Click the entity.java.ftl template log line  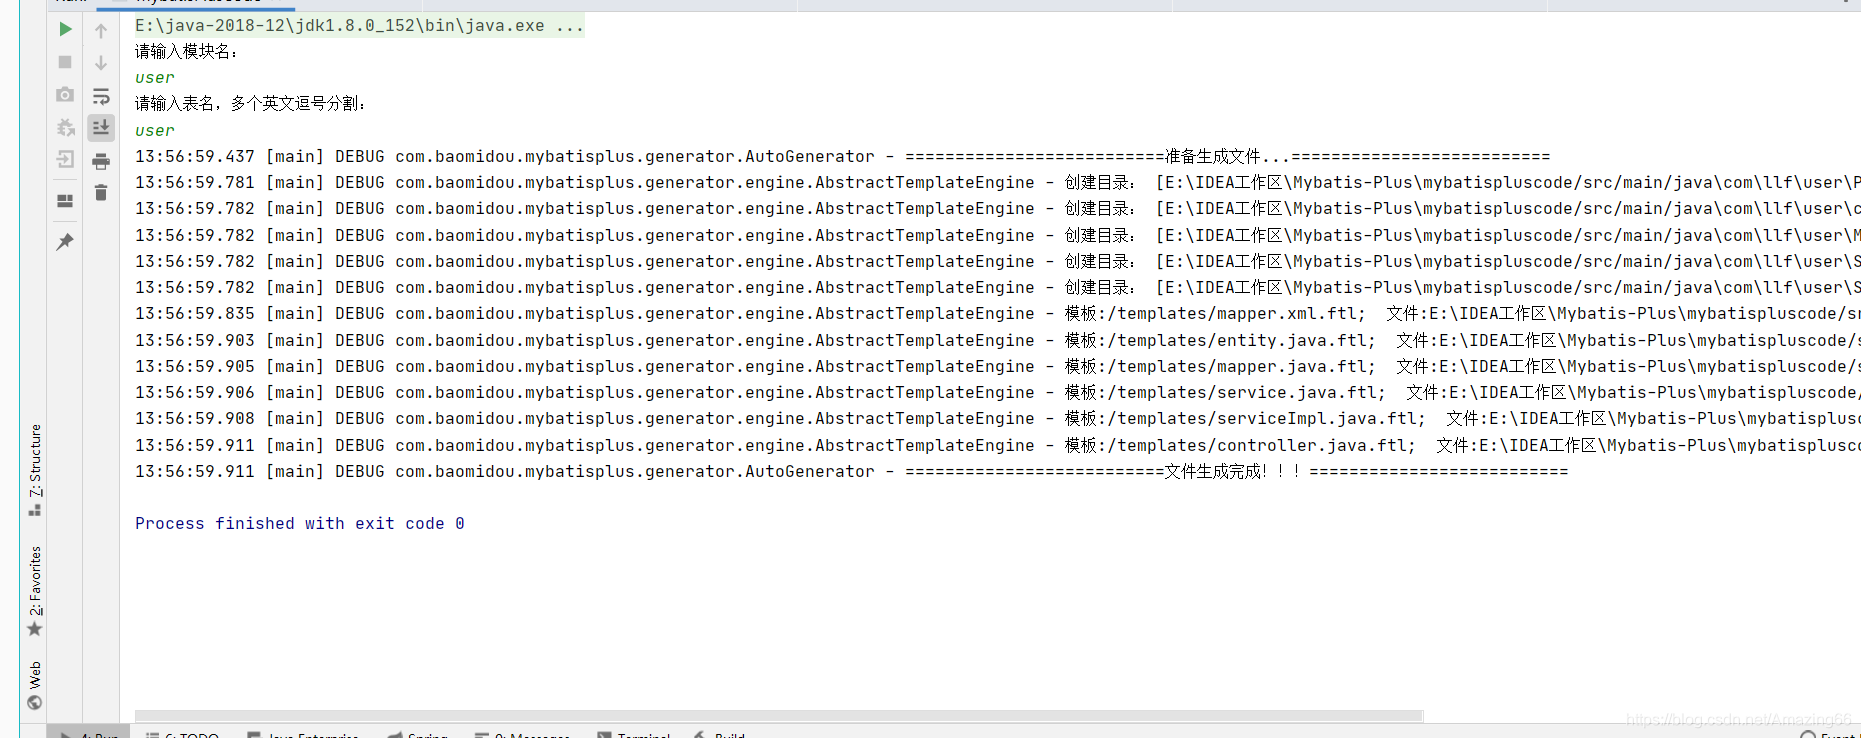(x=998, y=340)
